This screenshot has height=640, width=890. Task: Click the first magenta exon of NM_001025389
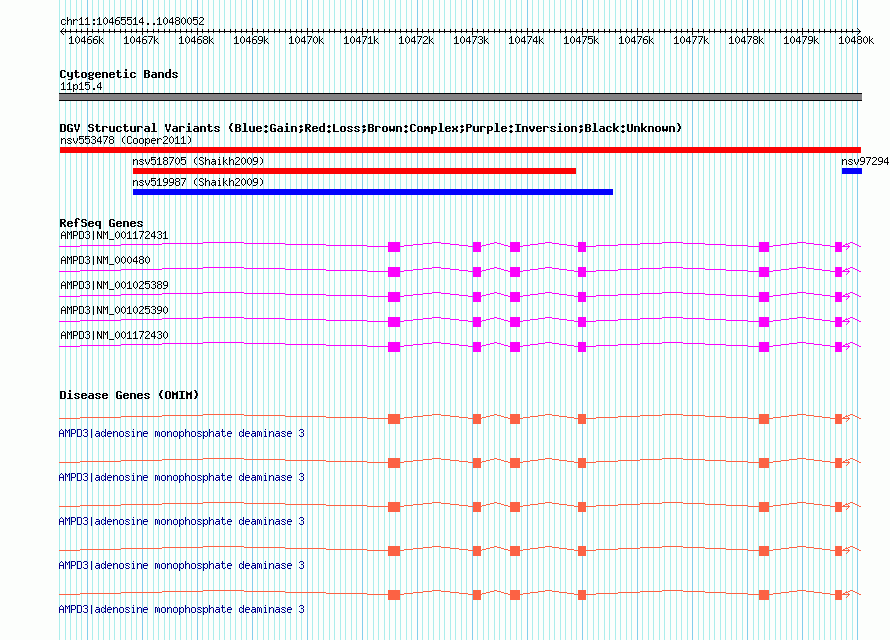click(x=394, y=297)
